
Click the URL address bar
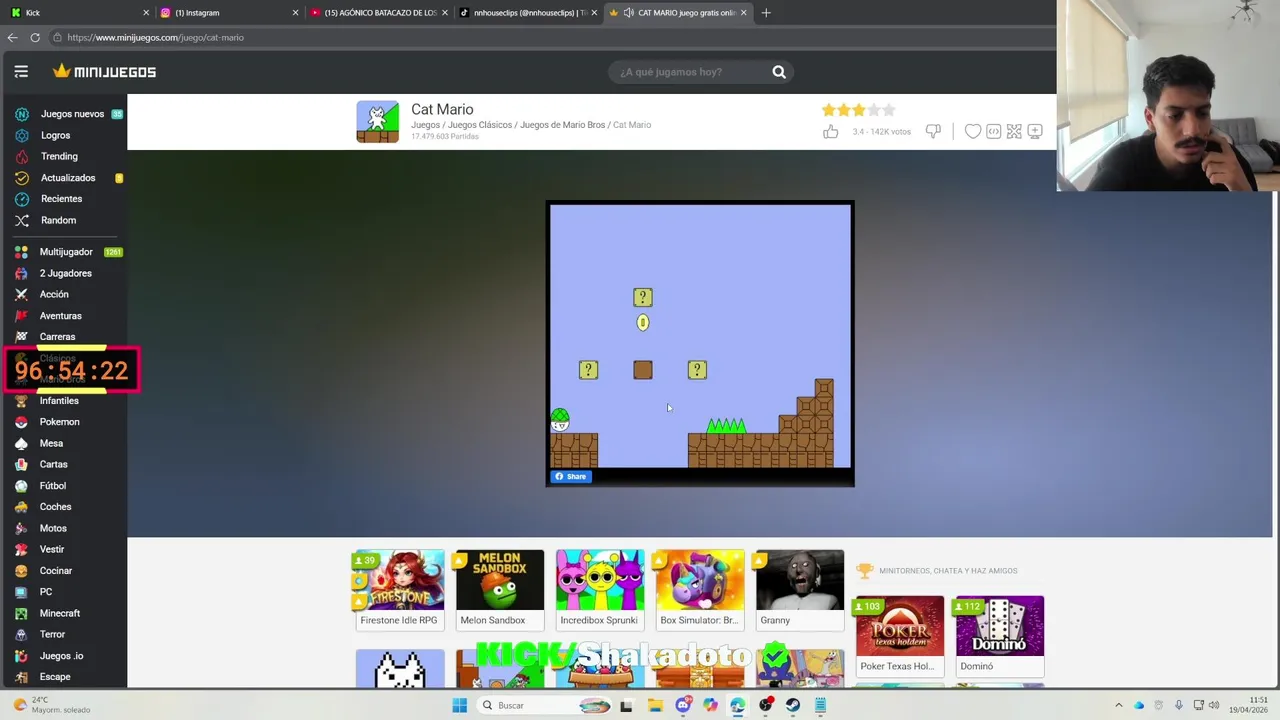click(550, 38)
